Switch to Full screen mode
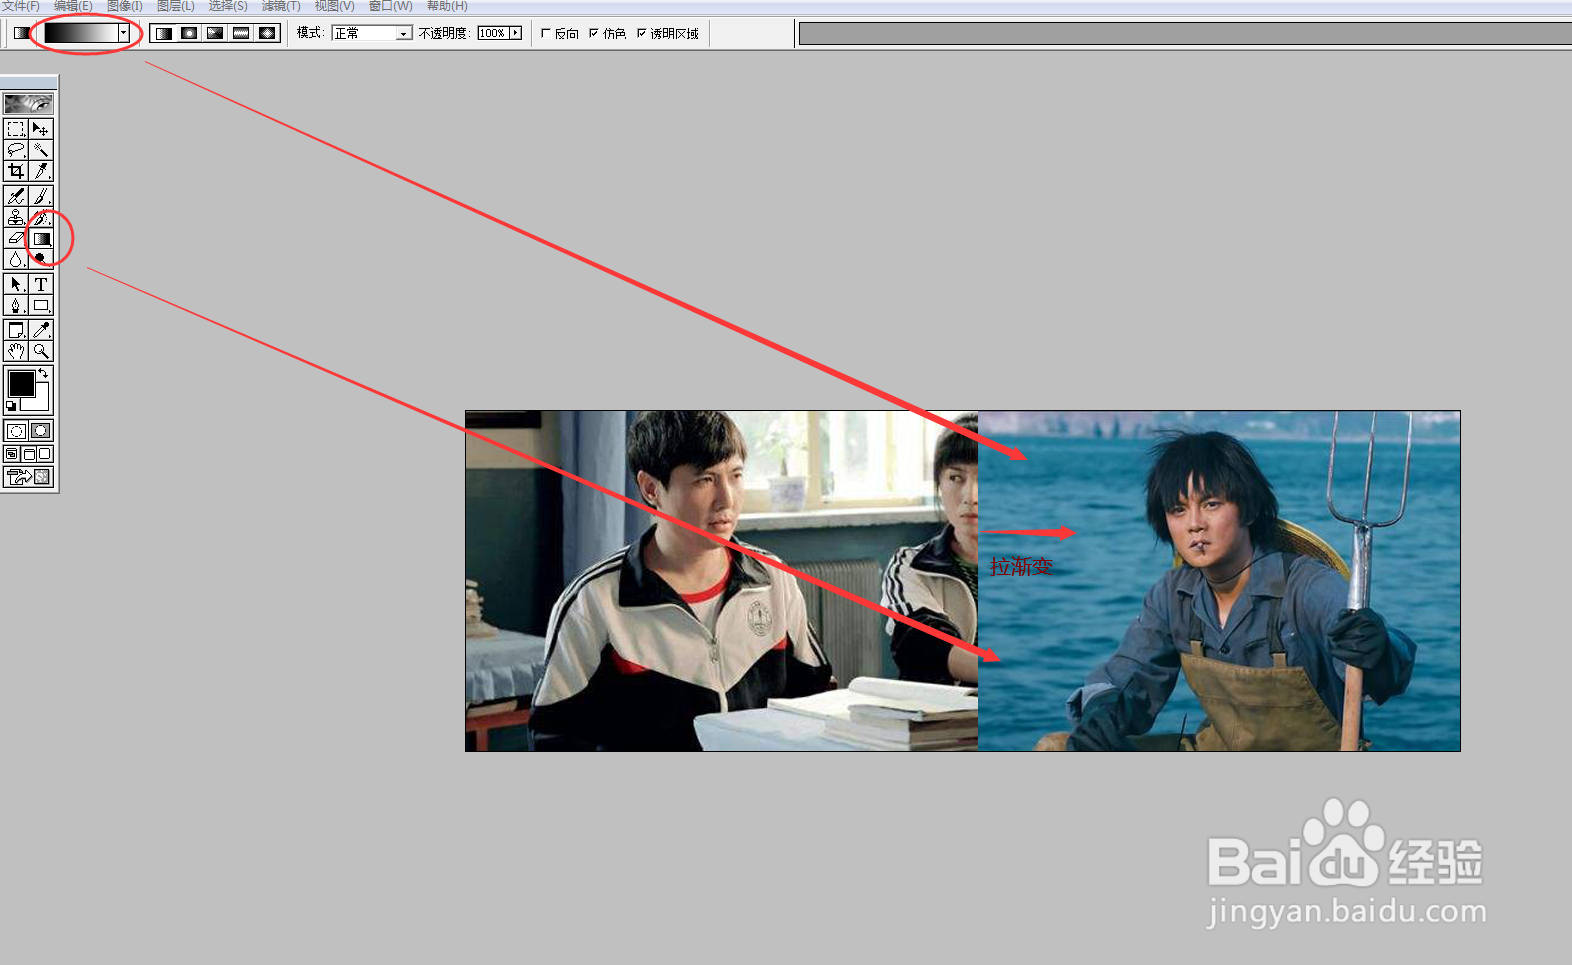The height and width of the screenshot is (965, 1572). pyautogui.click(x=44, y=454)
